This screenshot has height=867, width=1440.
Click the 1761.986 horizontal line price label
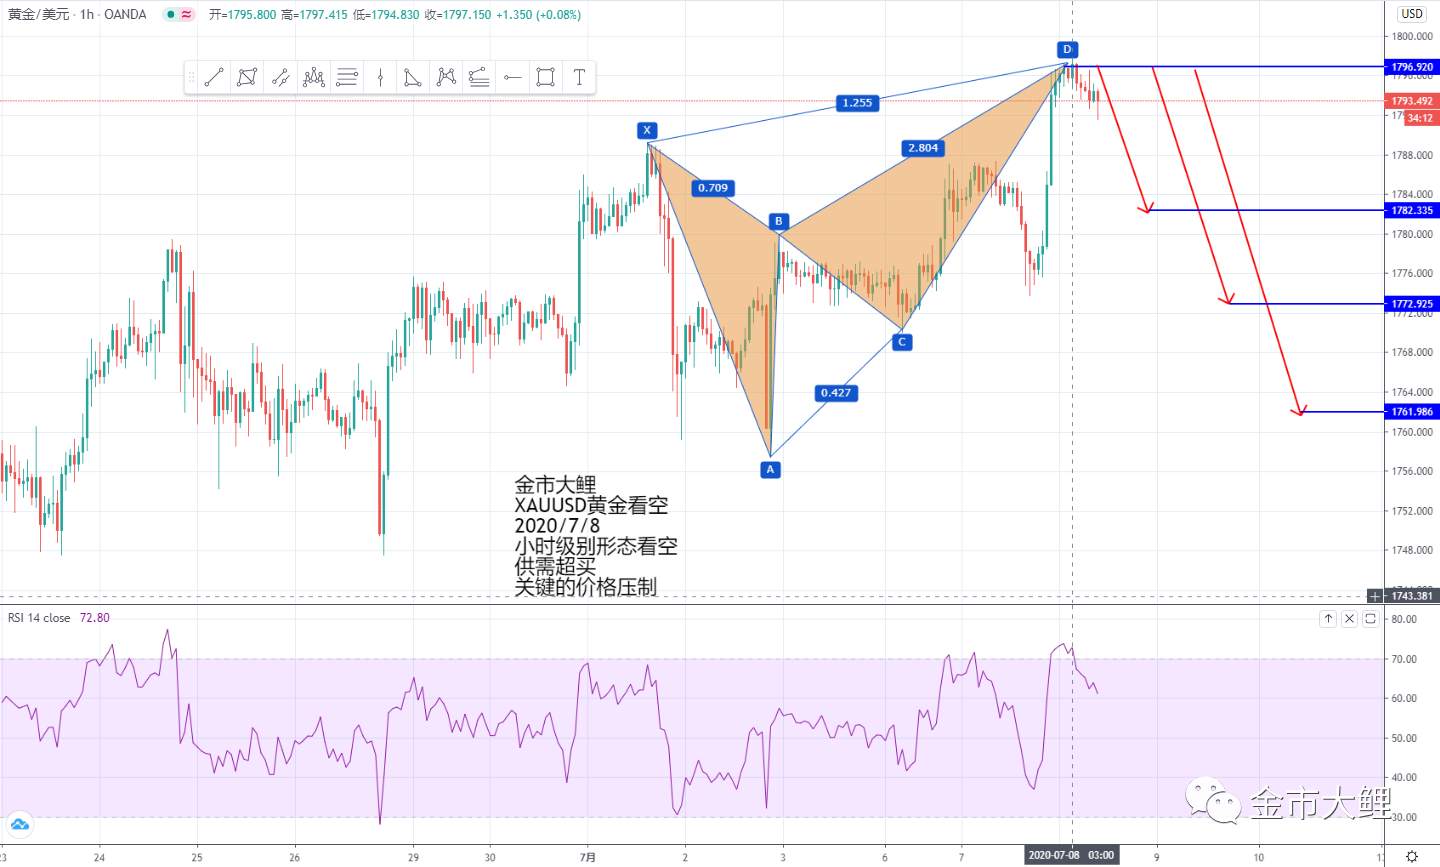1411,411
